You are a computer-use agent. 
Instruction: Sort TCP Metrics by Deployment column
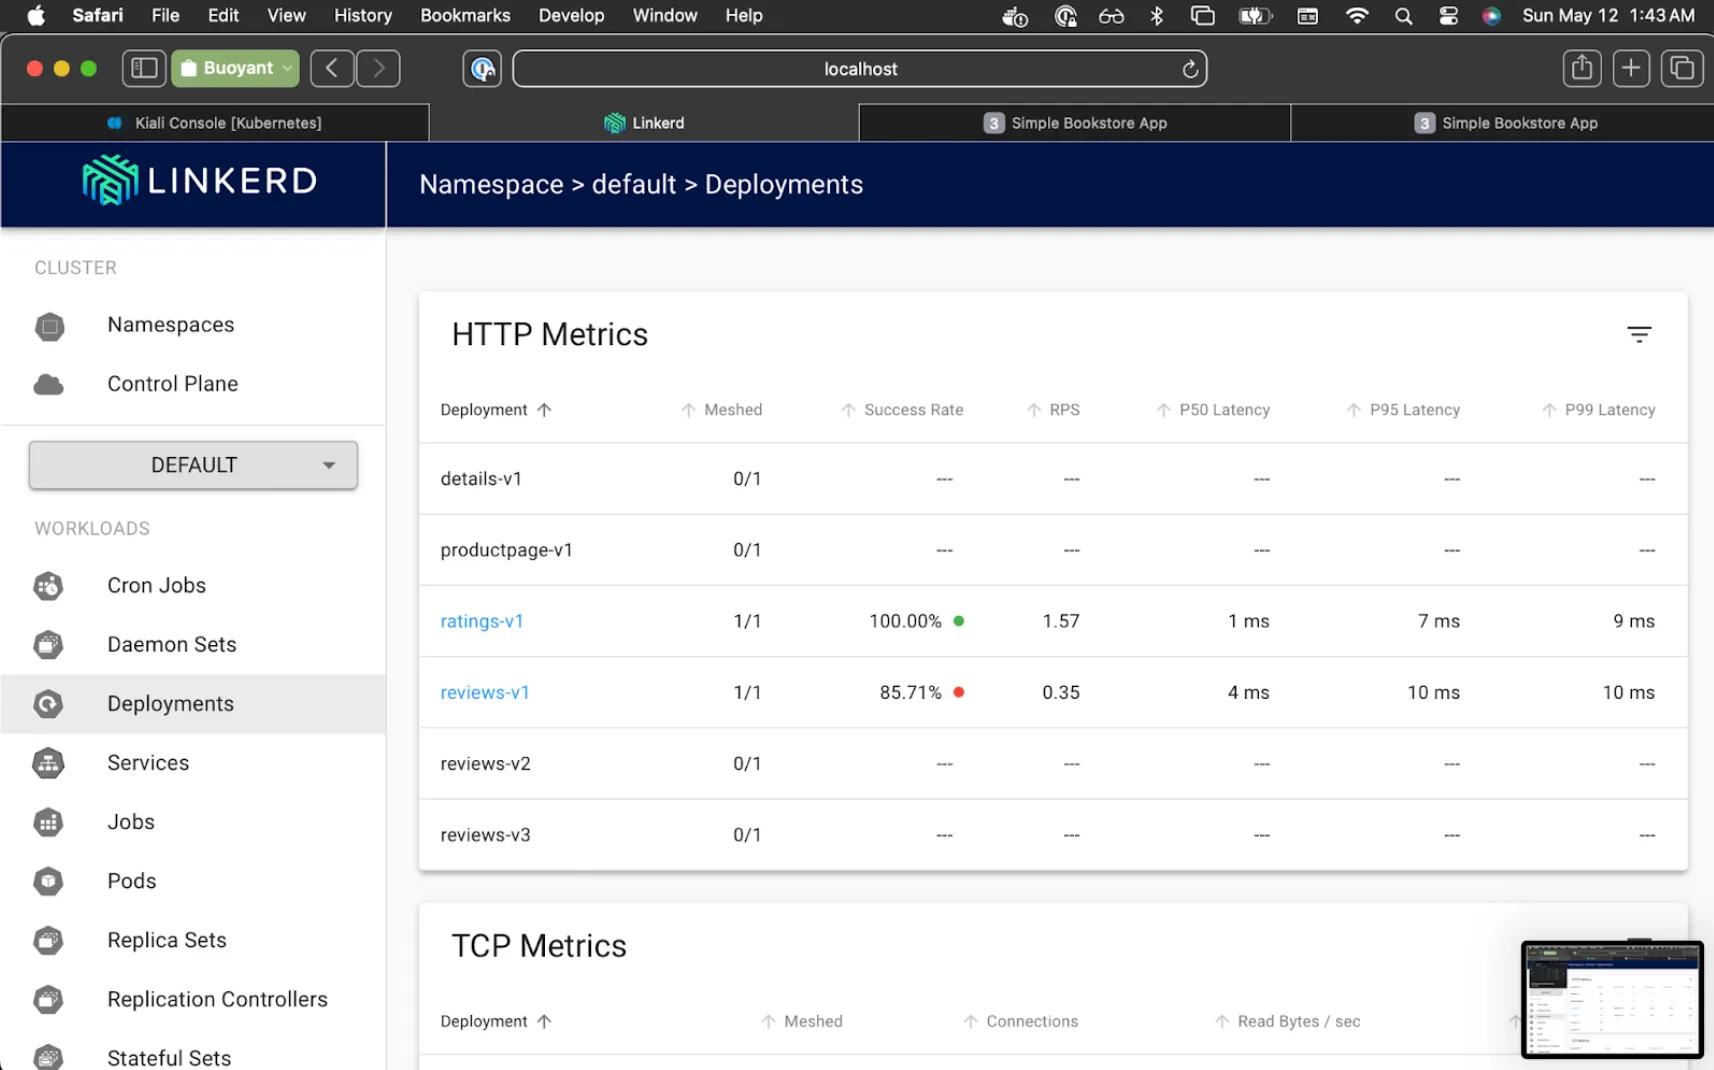pos(495,1021)
